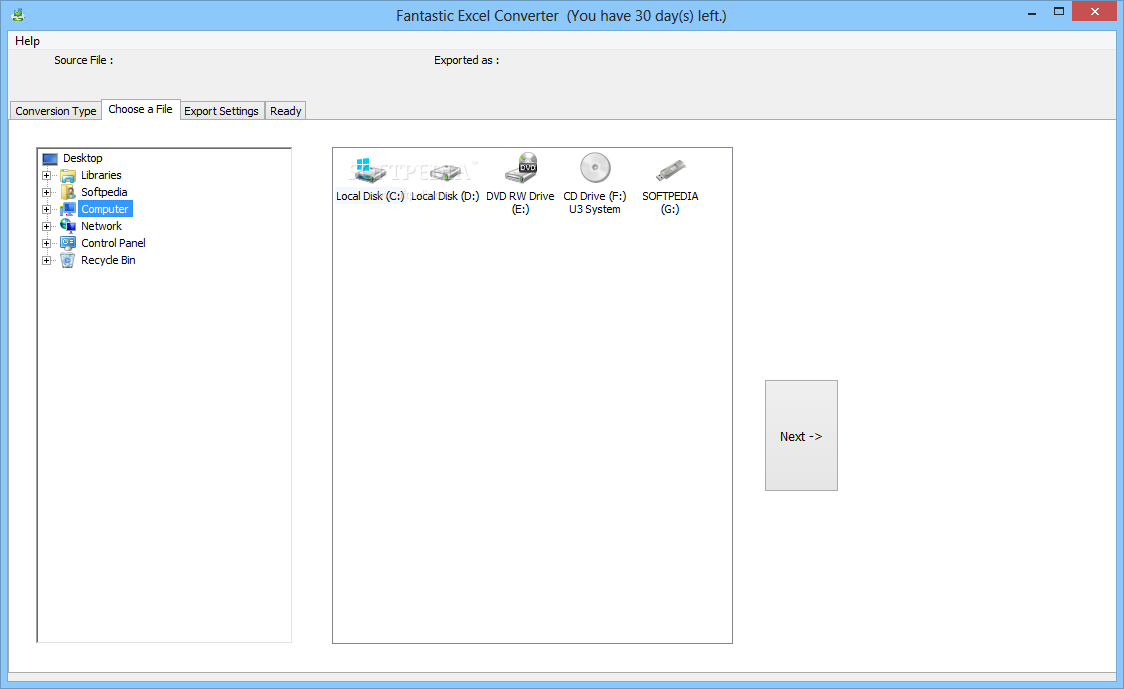Select the SOFTPEDIA (G:) USB drive icon
This screenshot has width=1124, height=689.
click(x=670, y=170)
